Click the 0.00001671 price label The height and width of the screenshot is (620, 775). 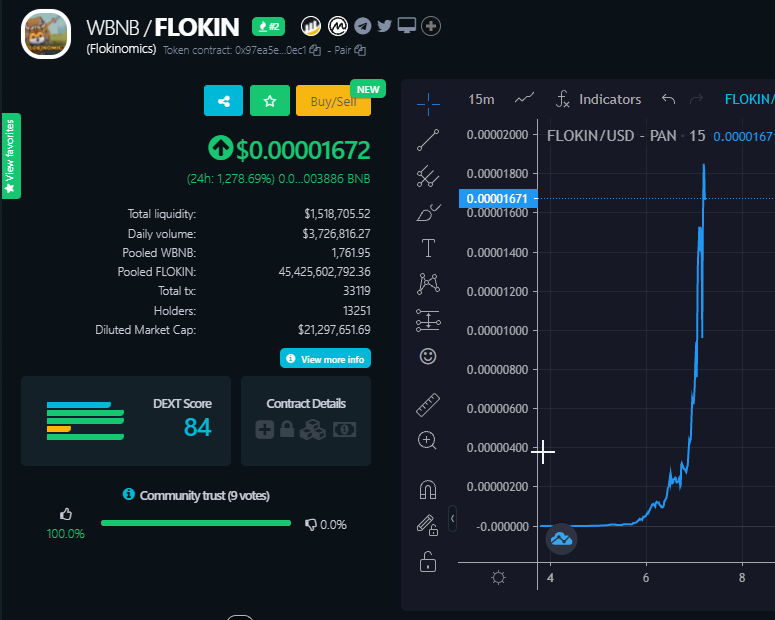point(497,198)
